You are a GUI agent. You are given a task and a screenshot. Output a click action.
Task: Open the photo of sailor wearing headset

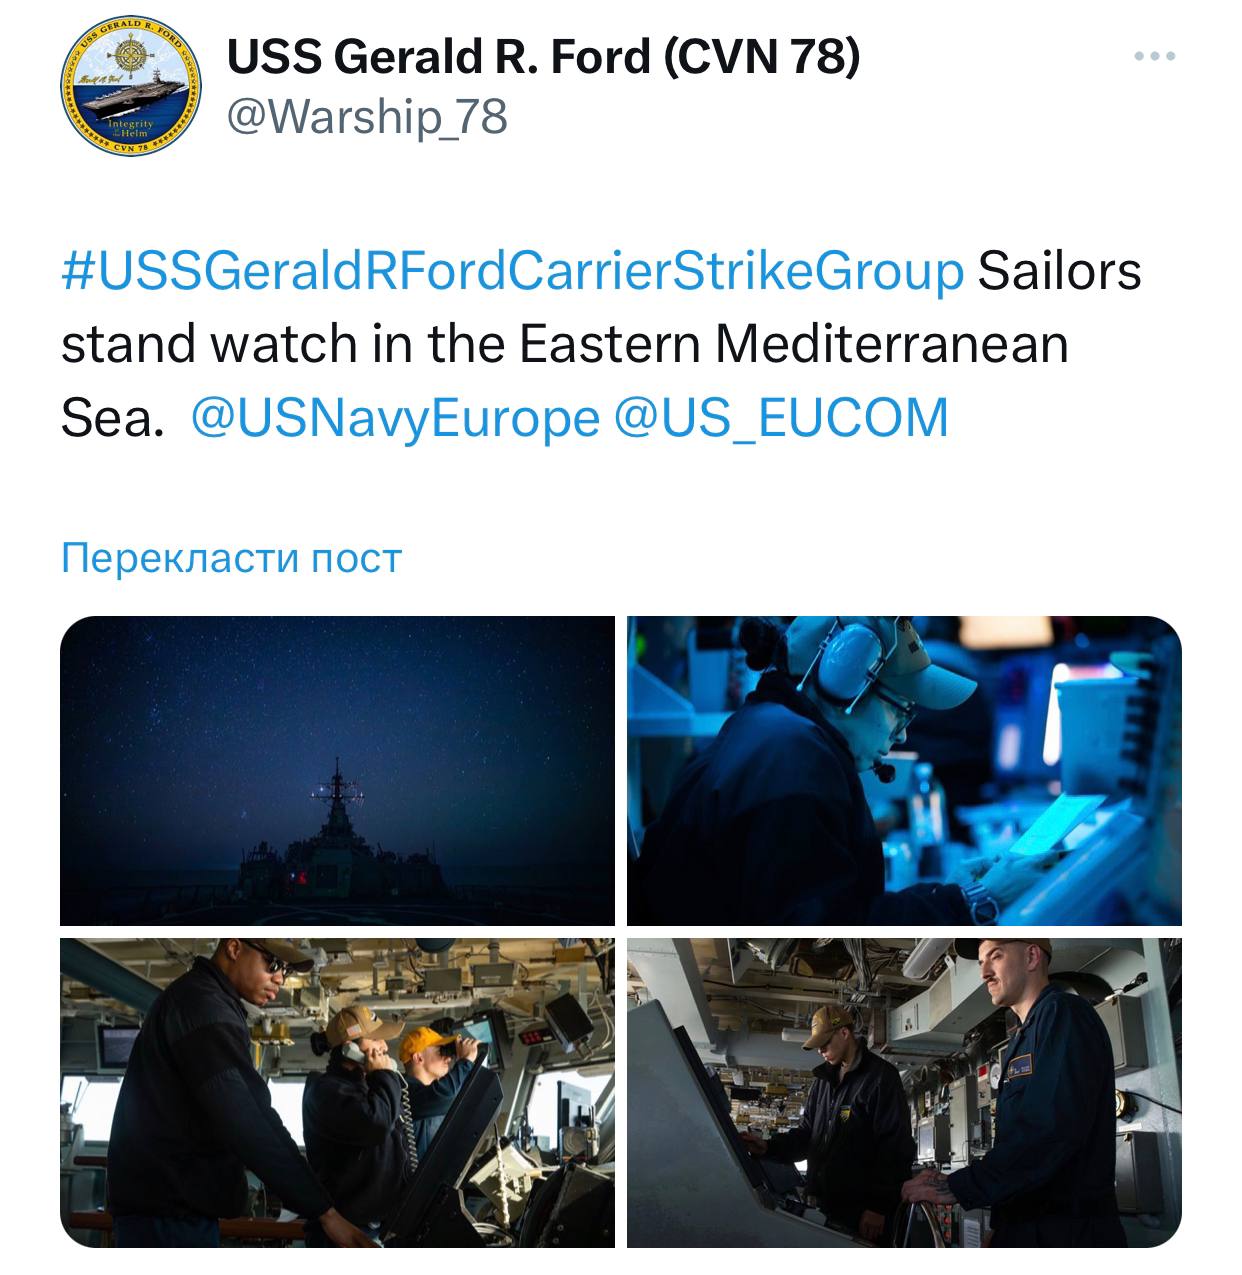click(x=904, y=771)
